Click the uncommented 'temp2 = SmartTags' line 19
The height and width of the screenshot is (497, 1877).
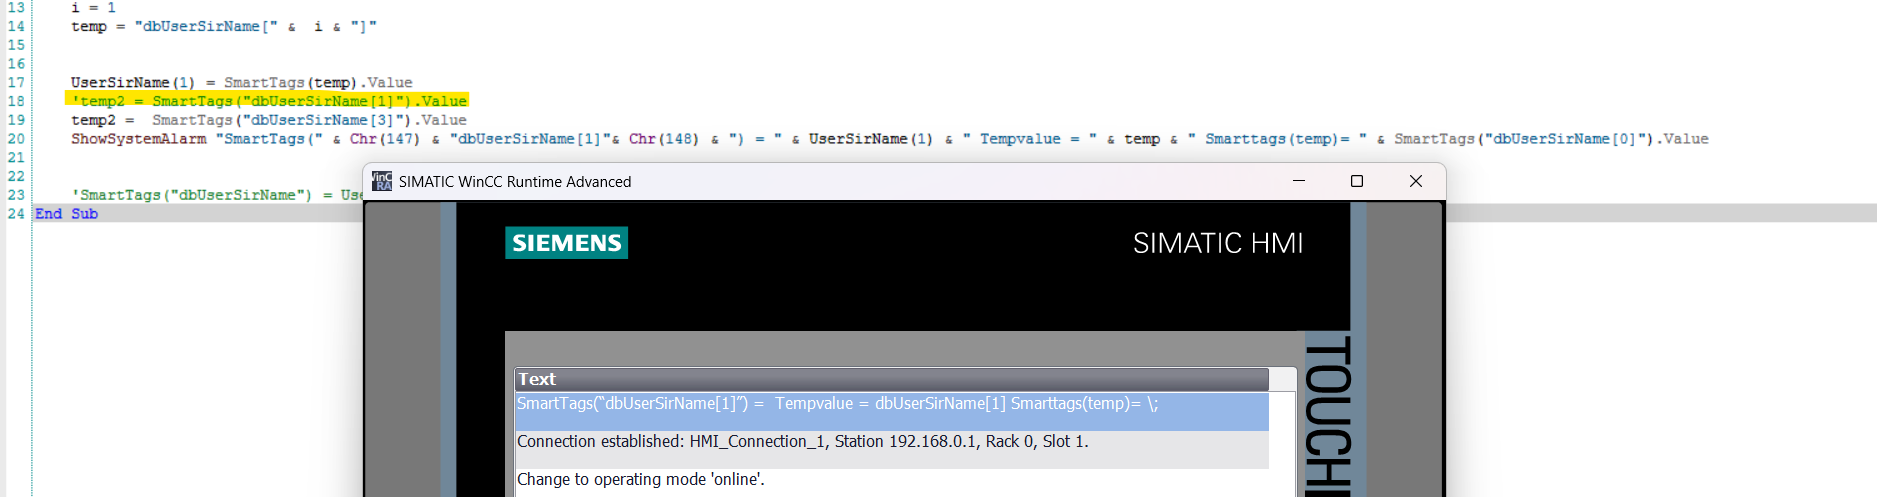point(268,120)
